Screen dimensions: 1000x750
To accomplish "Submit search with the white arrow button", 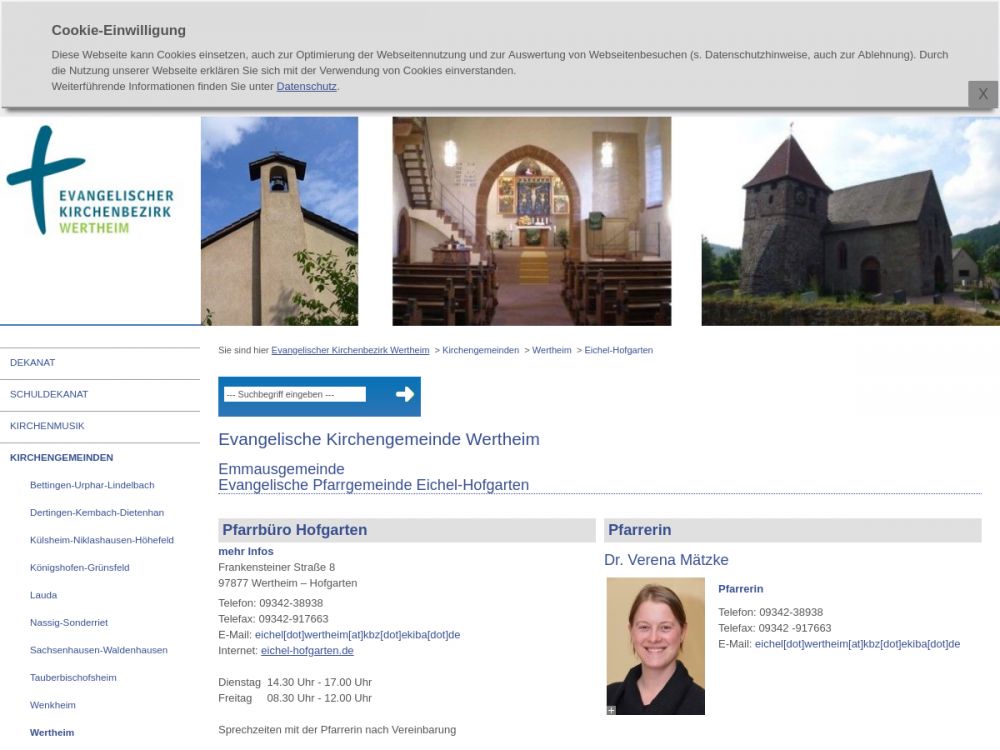I will [x=404, y=395].
